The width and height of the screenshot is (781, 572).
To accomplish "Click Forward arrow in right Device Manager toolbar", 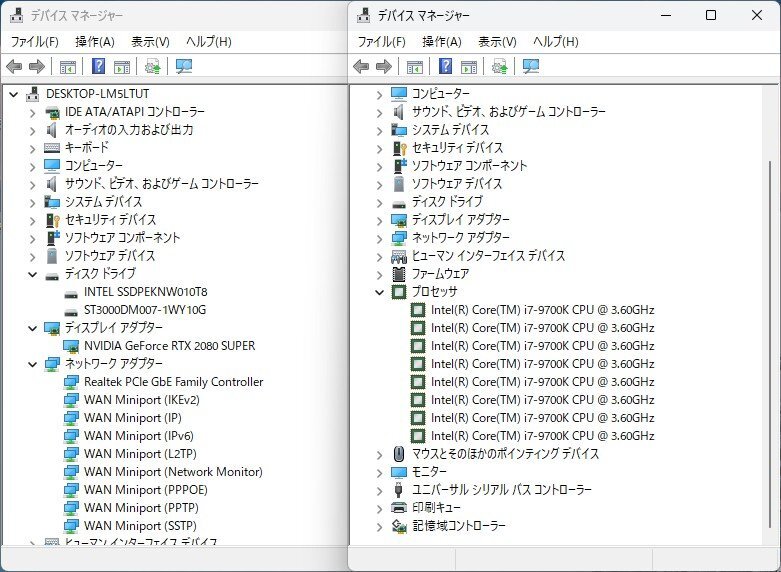I will (x=384, y=66).
